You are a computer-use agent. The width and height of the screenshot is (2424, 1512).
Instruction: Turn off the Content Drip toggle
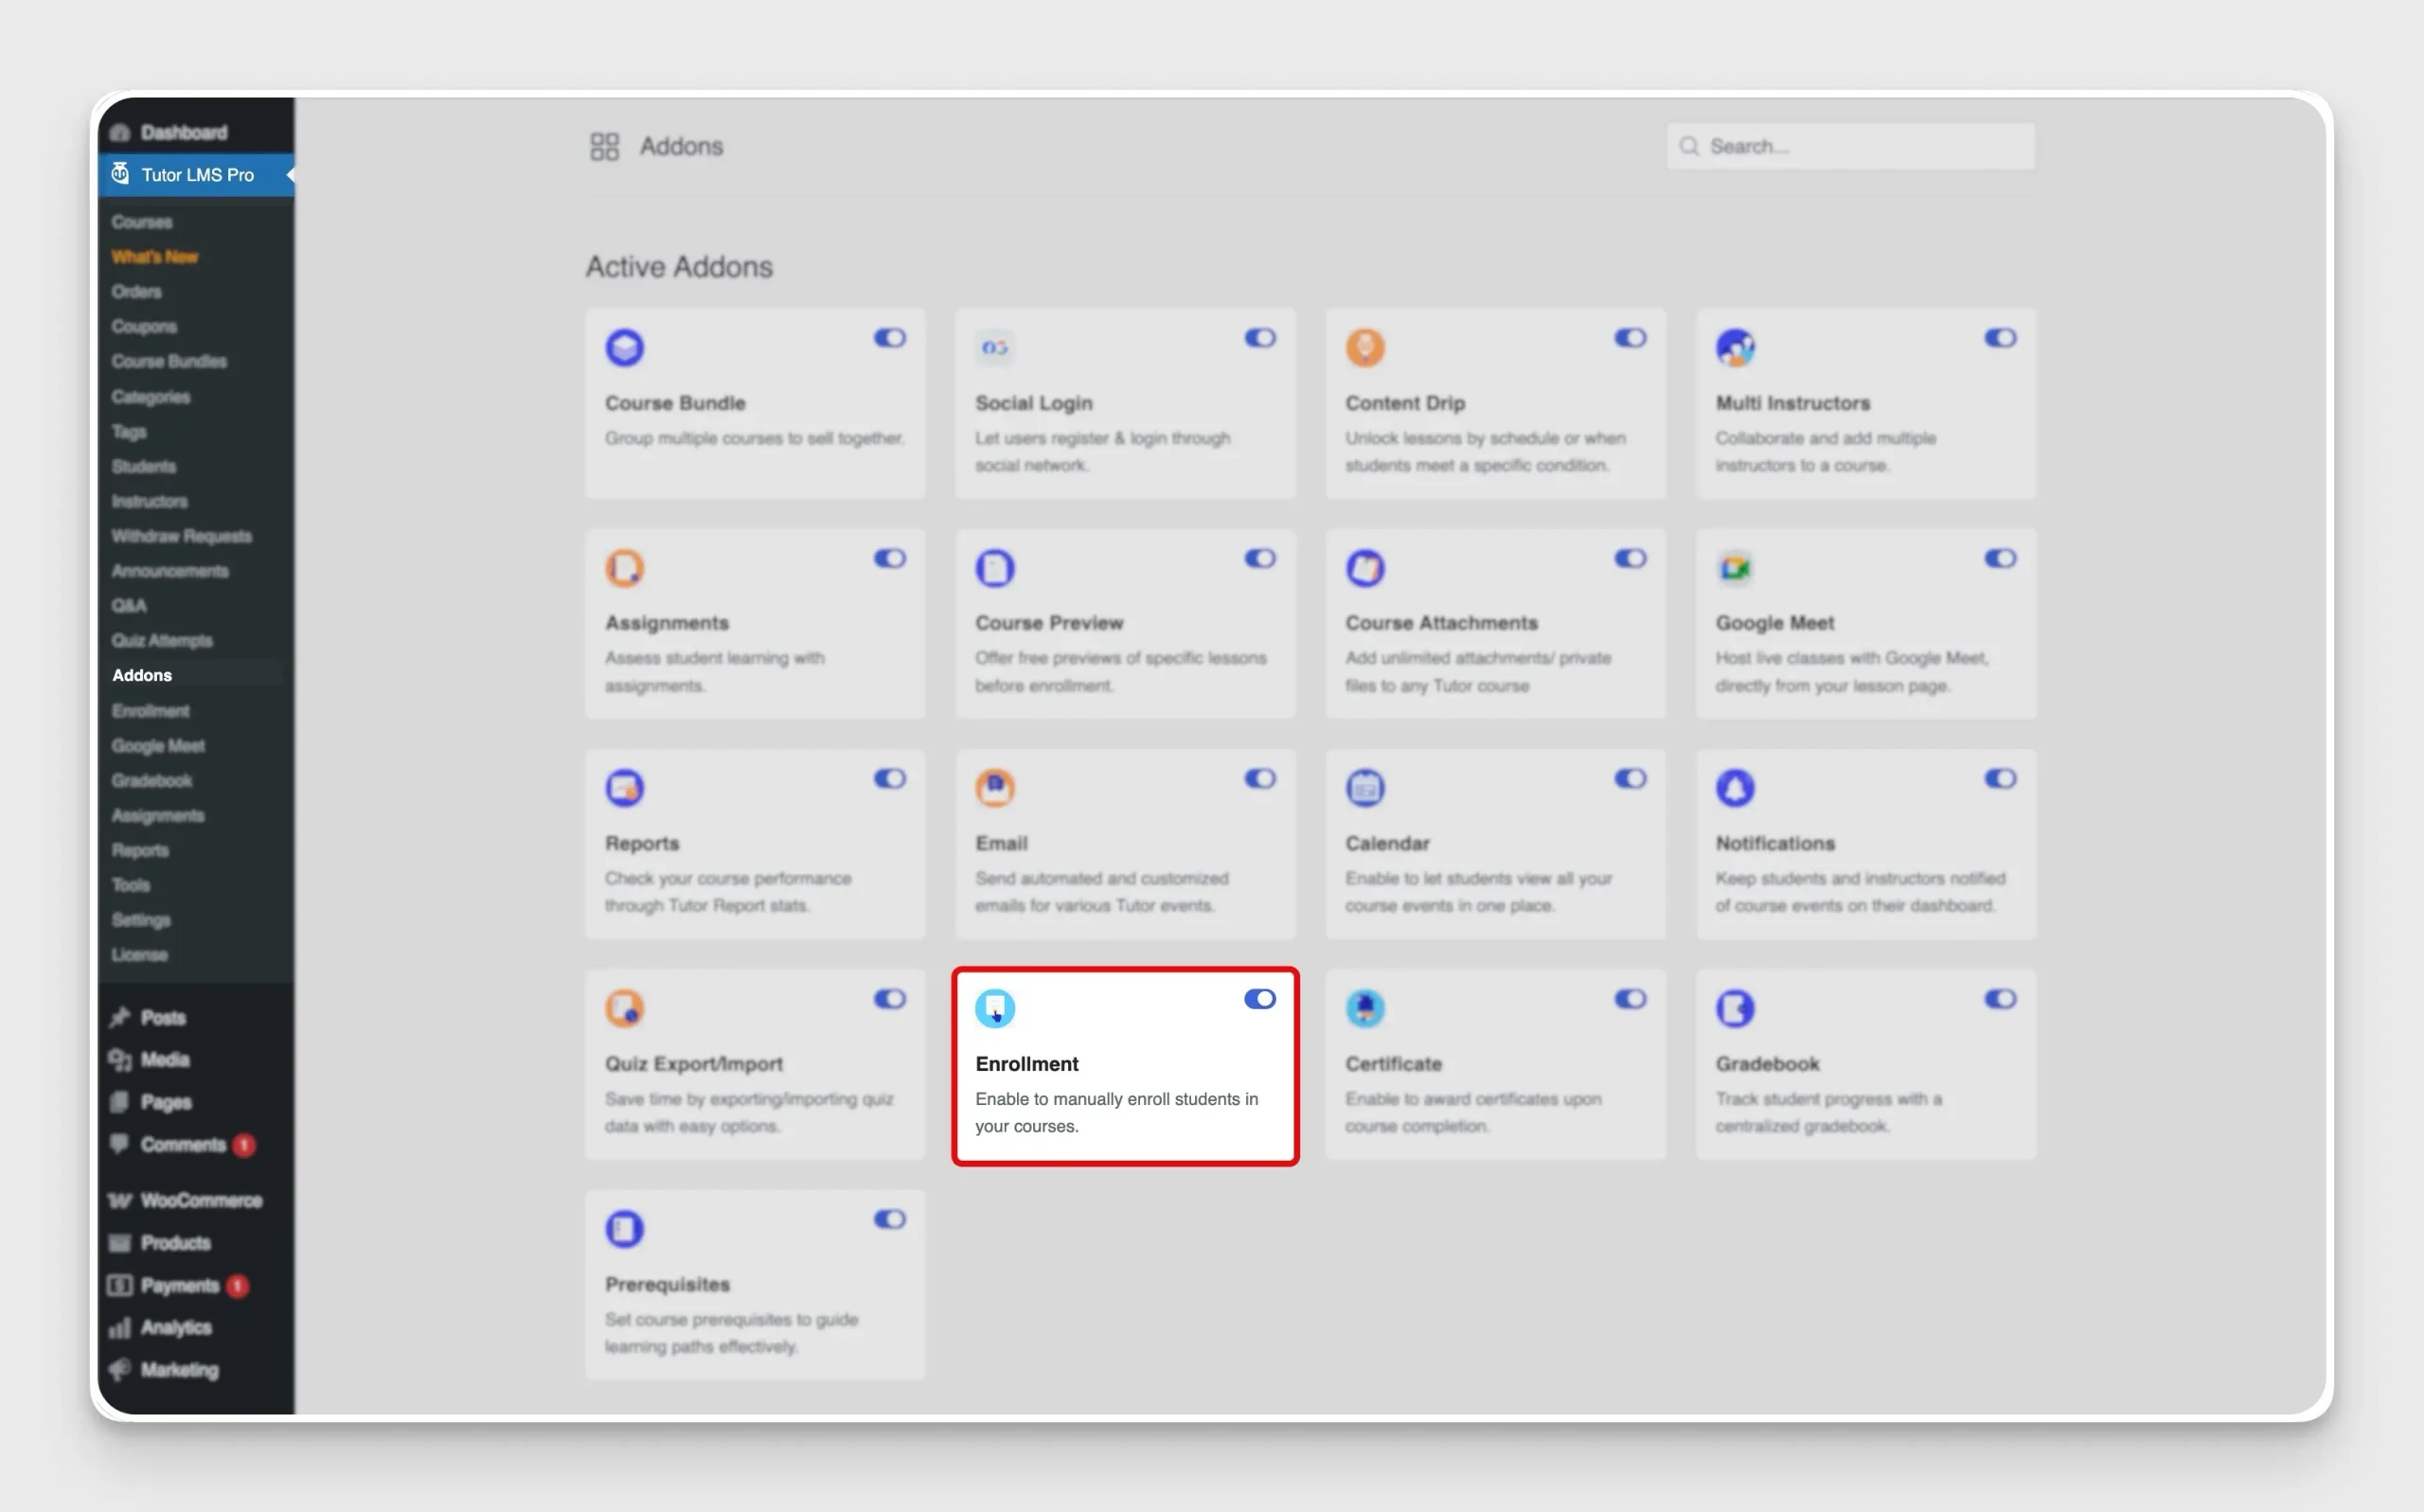pyautogui.click(x=1630, y=338)
